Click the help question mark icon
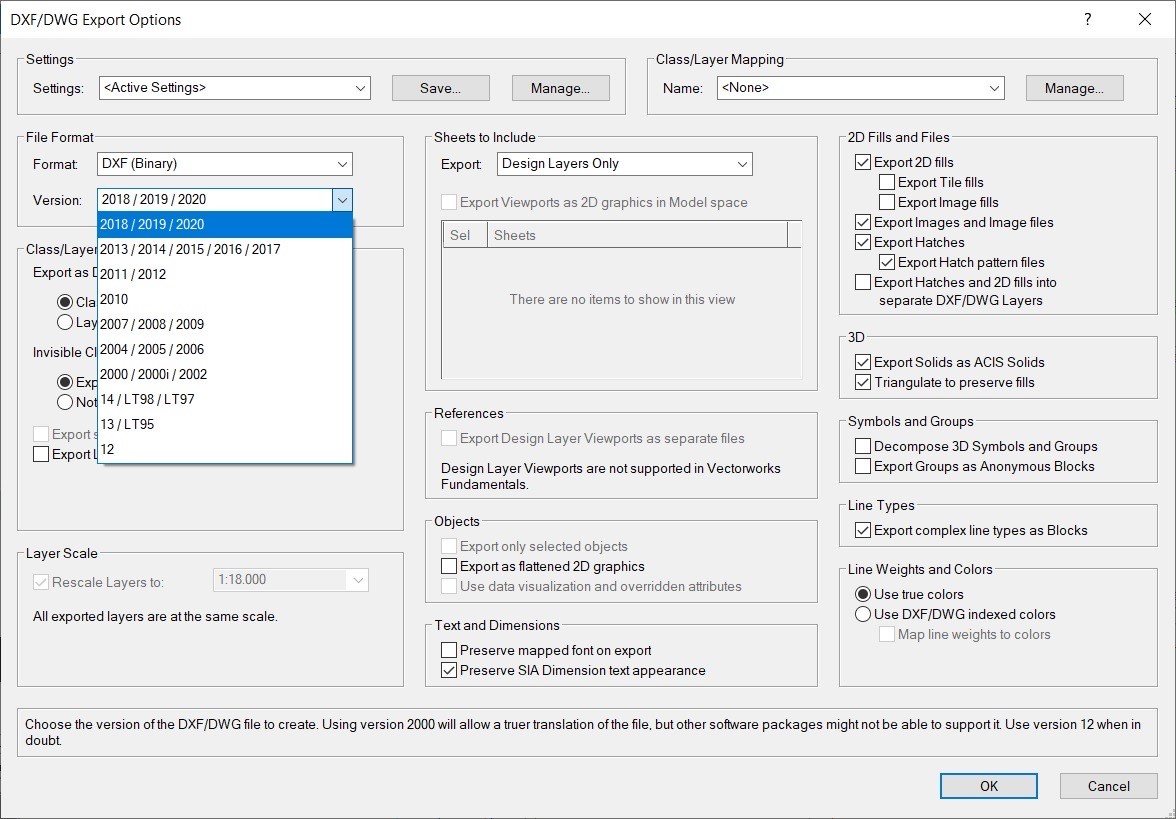1176x819 pixels. coord(1087,19)
